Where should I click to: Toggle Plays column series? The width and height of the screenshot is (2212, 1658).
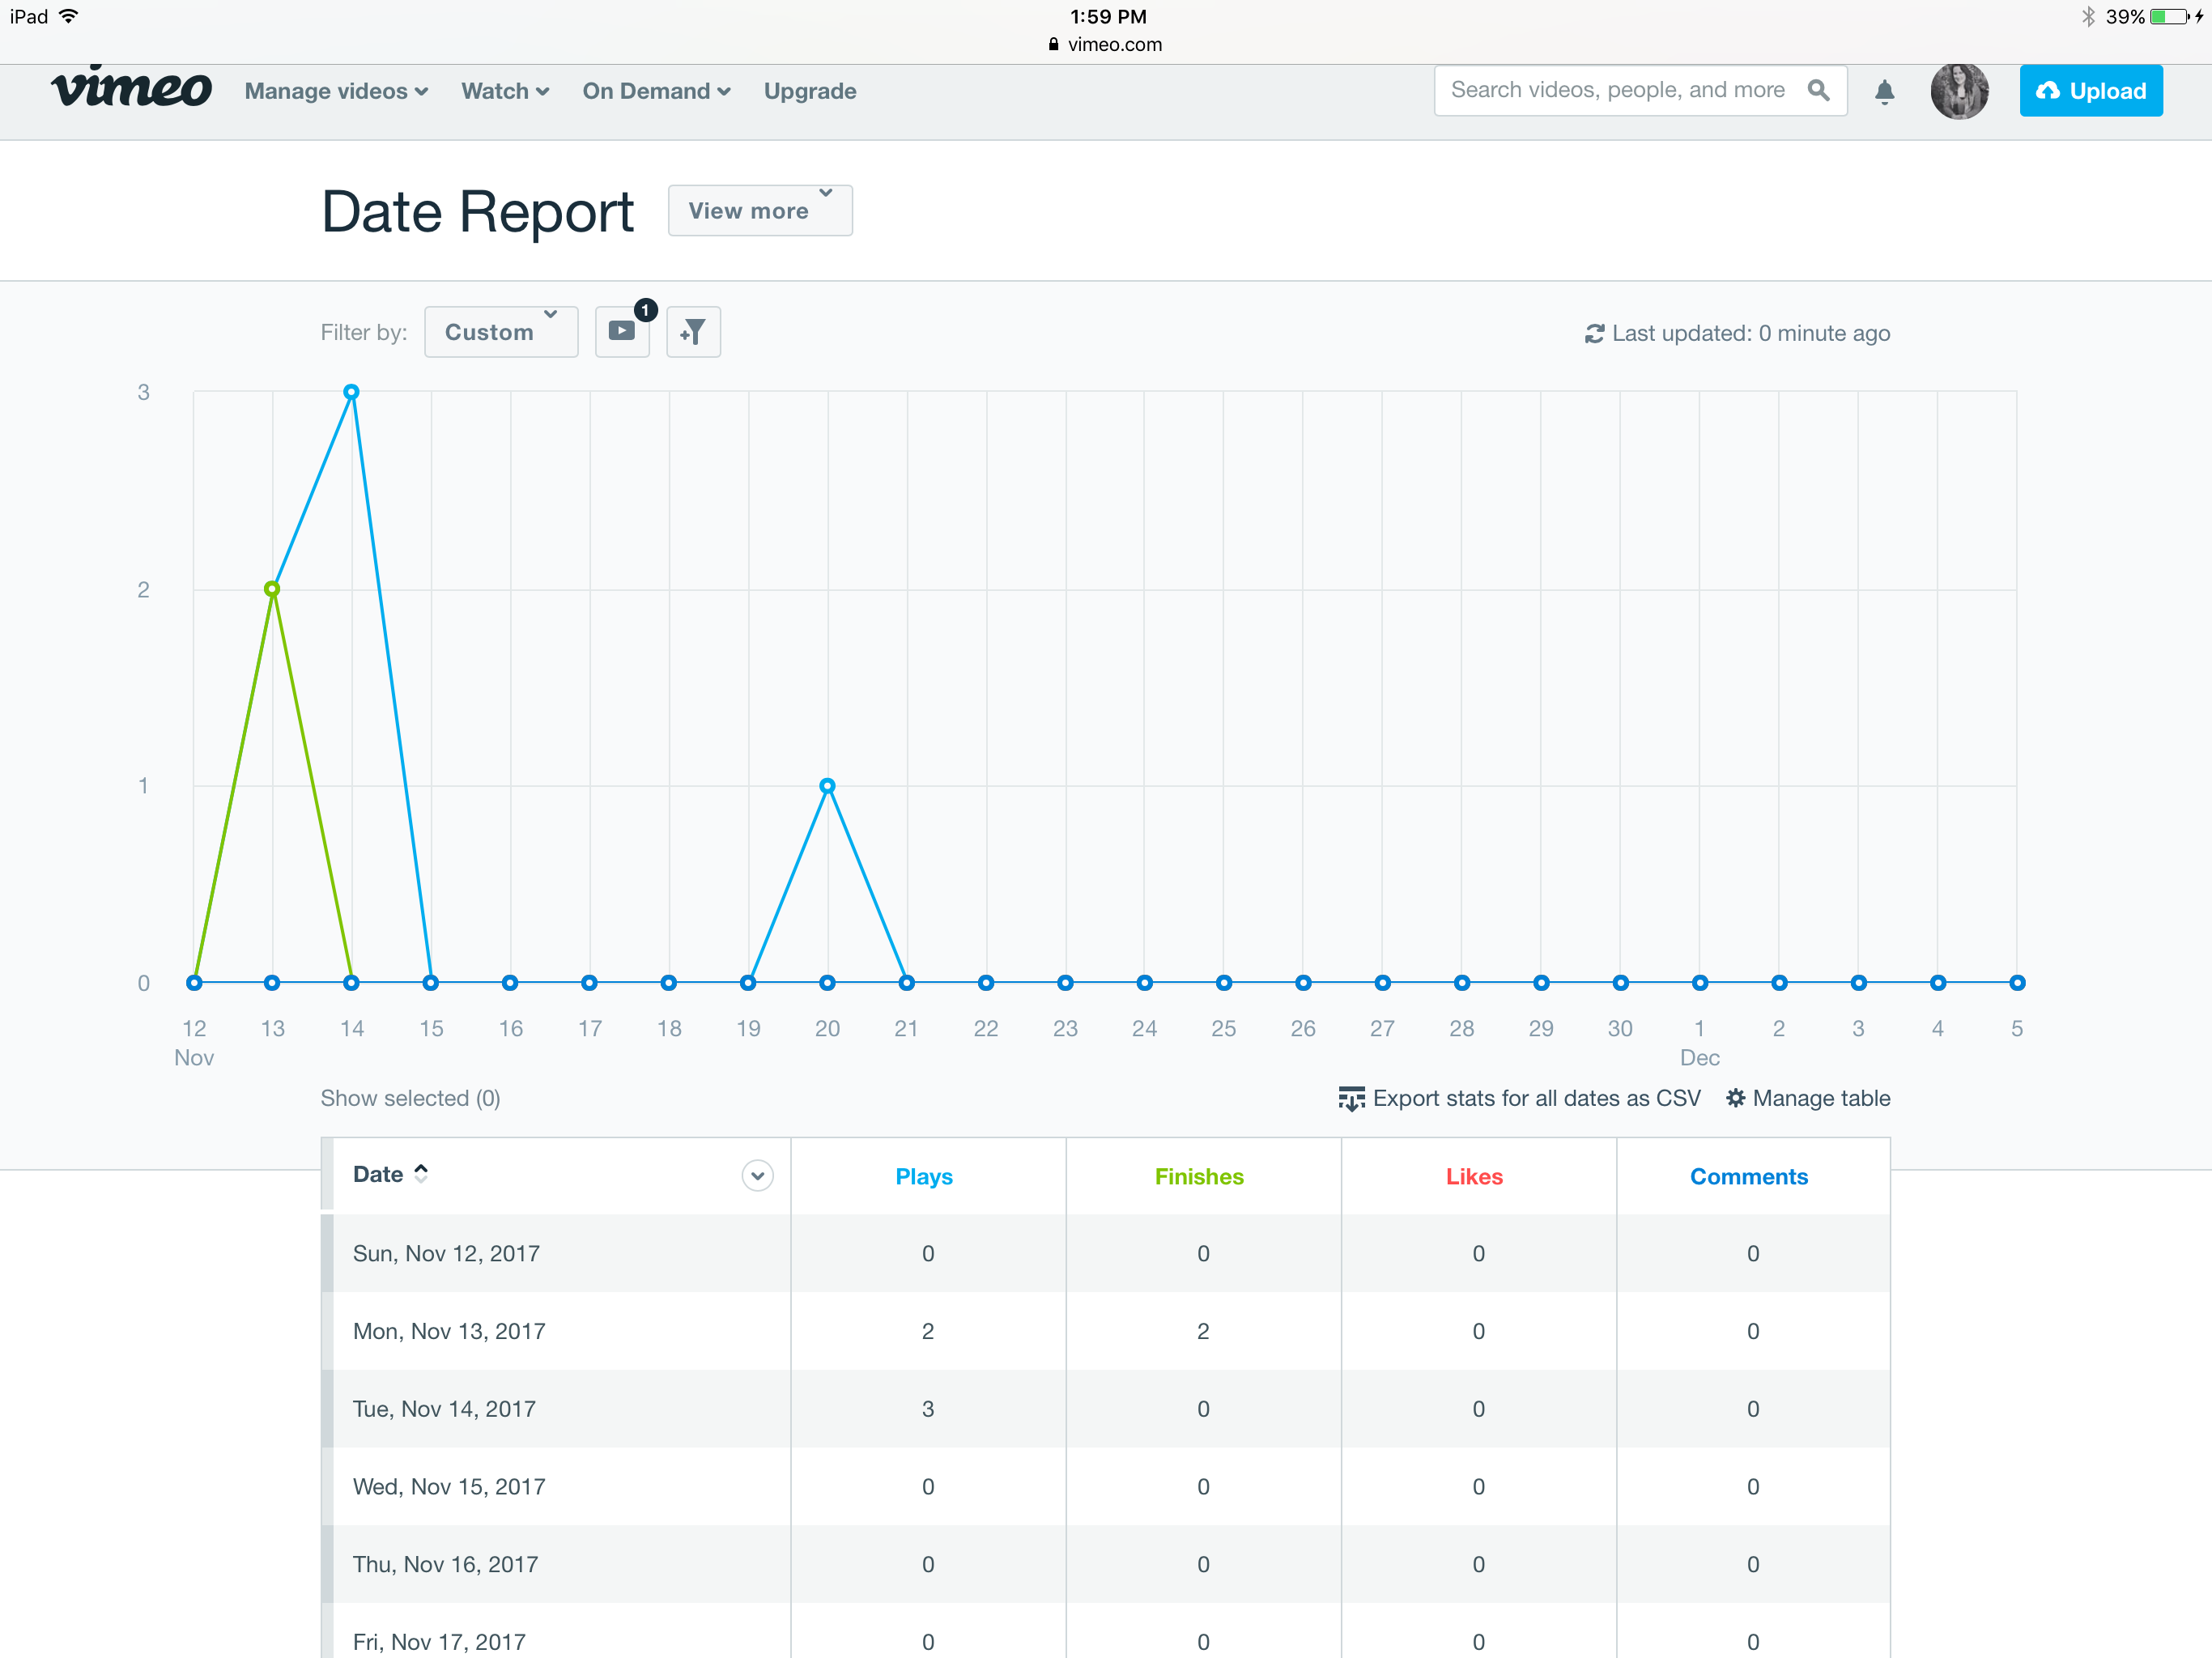click(924, 1176)
